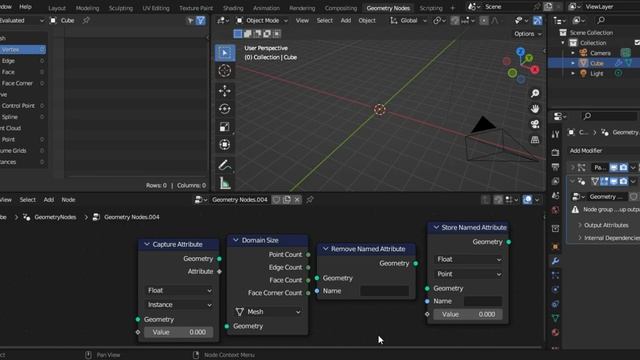Screen dimensions: 640x360
Task: Click the blue Z axis on navigation gizmo
Action: pyautogui.click(x=520, y=52)
